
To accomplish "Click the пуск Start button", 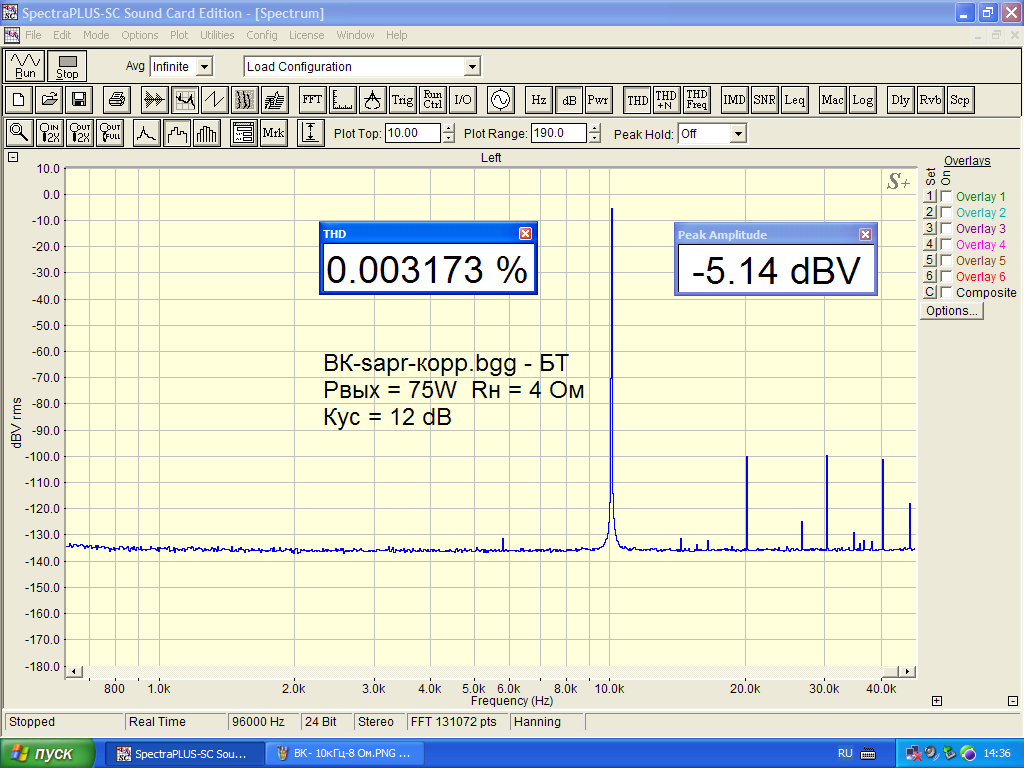I will click(48, 753).
